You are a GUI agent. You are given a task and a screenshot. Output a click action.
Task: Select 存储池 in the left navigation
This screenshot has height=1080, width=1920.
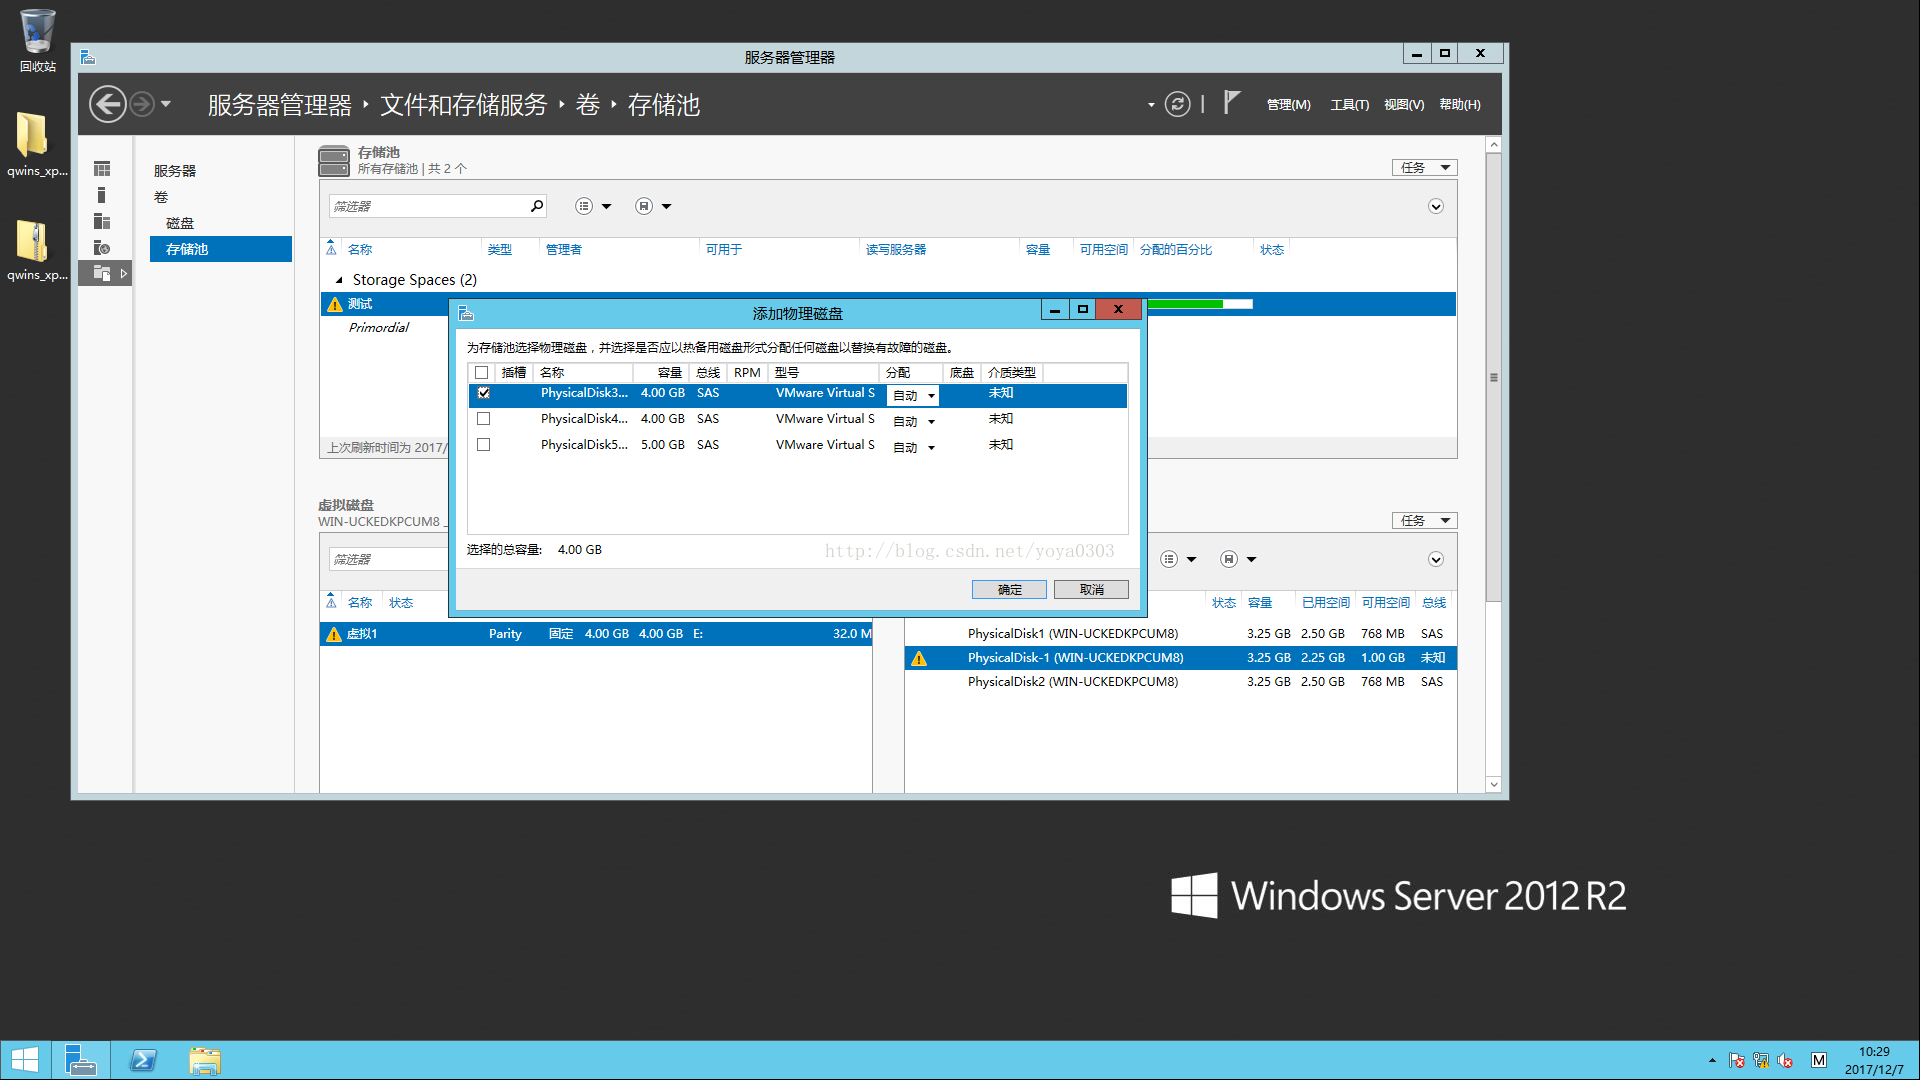[x=221, y=249]
